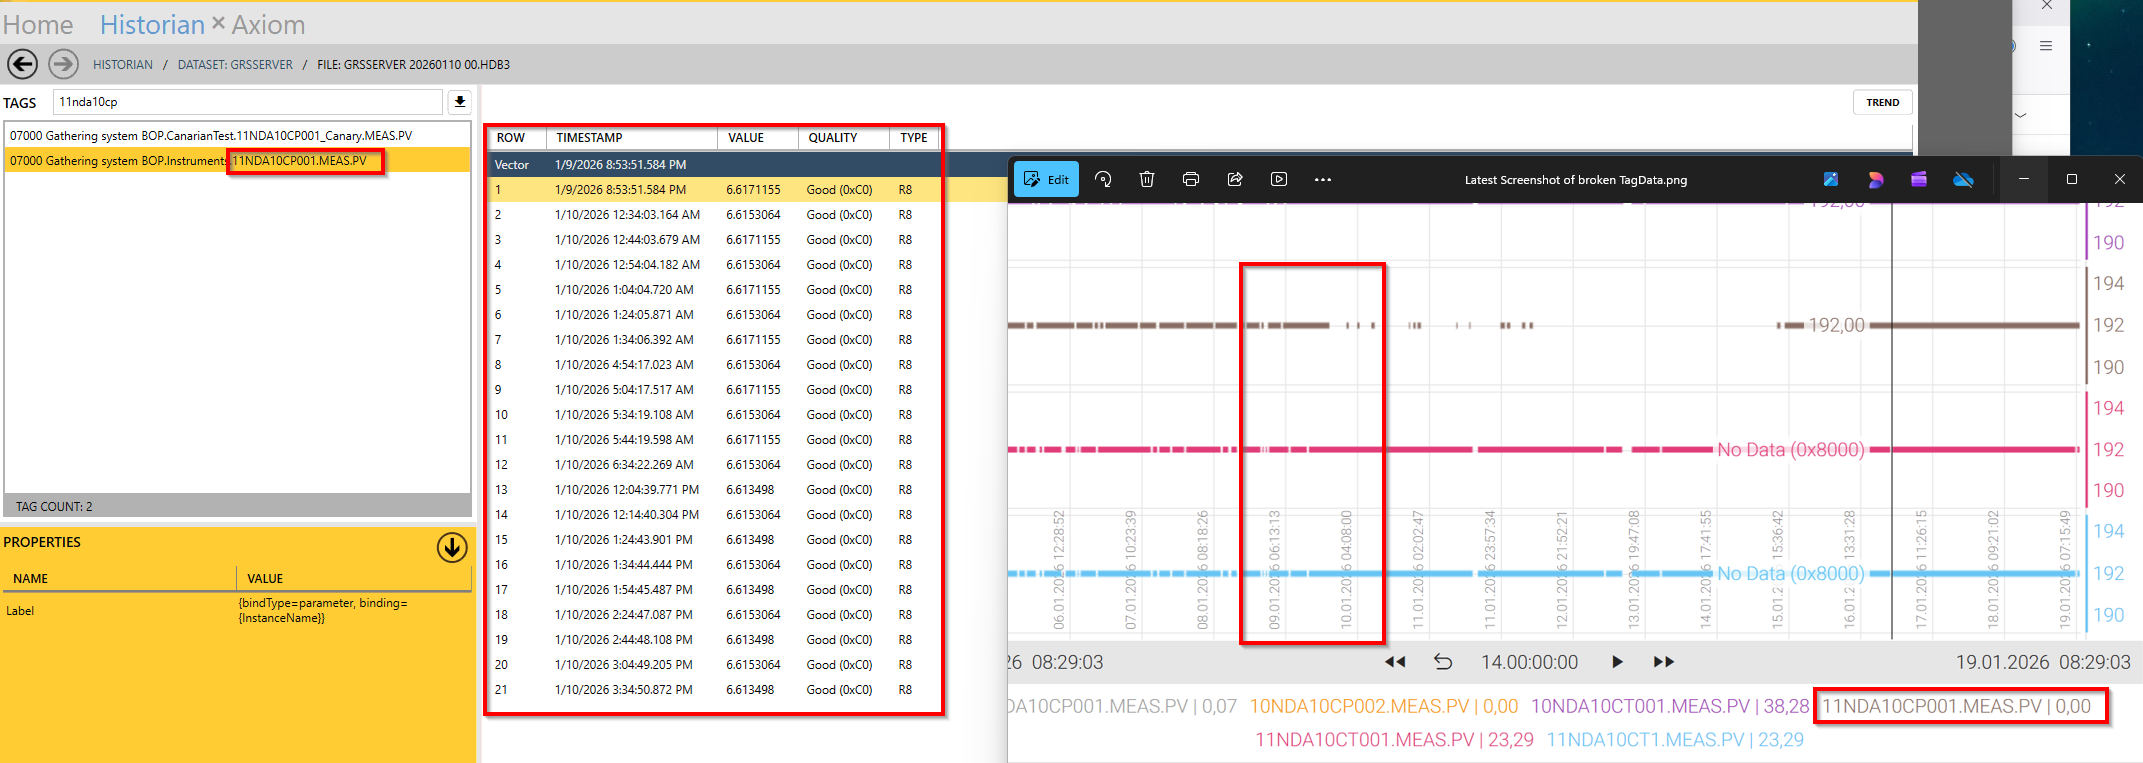
Task: Start slideshow in photo viewer
Action: (x=1279, y=179)
